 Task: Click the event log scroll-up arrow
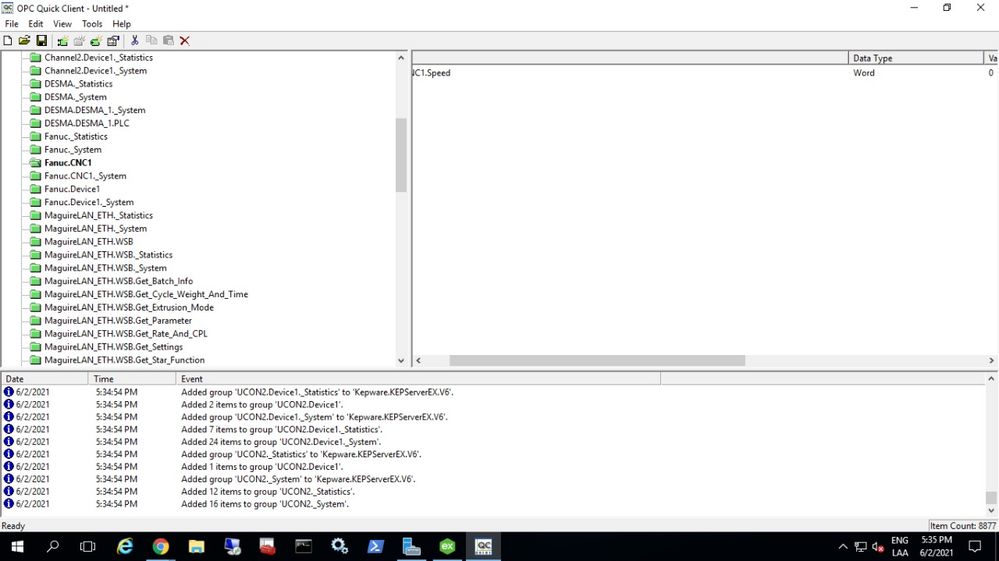click(x=991, y=379)
